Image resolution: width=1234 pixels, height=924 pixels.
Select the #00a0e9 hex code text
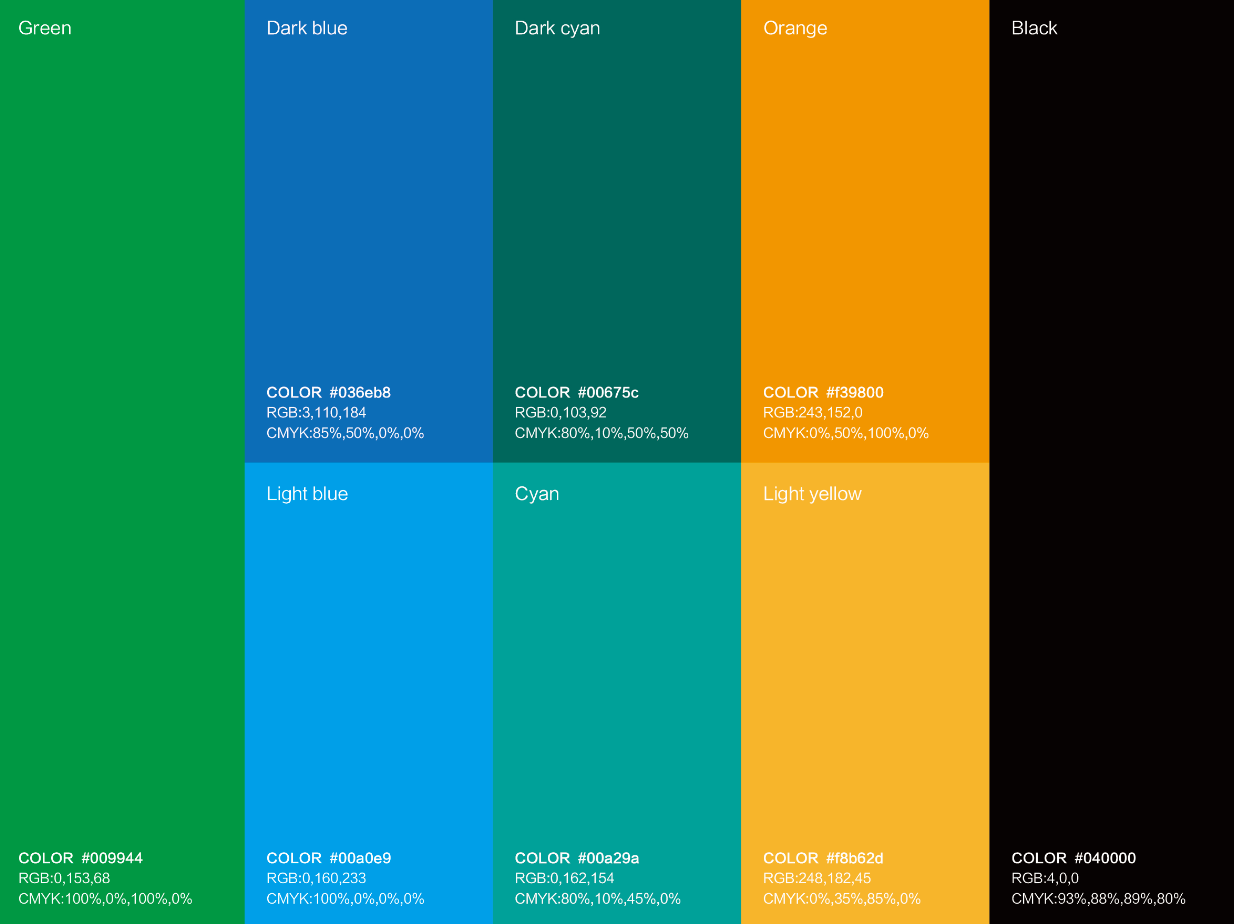click(x=359, y=858)
